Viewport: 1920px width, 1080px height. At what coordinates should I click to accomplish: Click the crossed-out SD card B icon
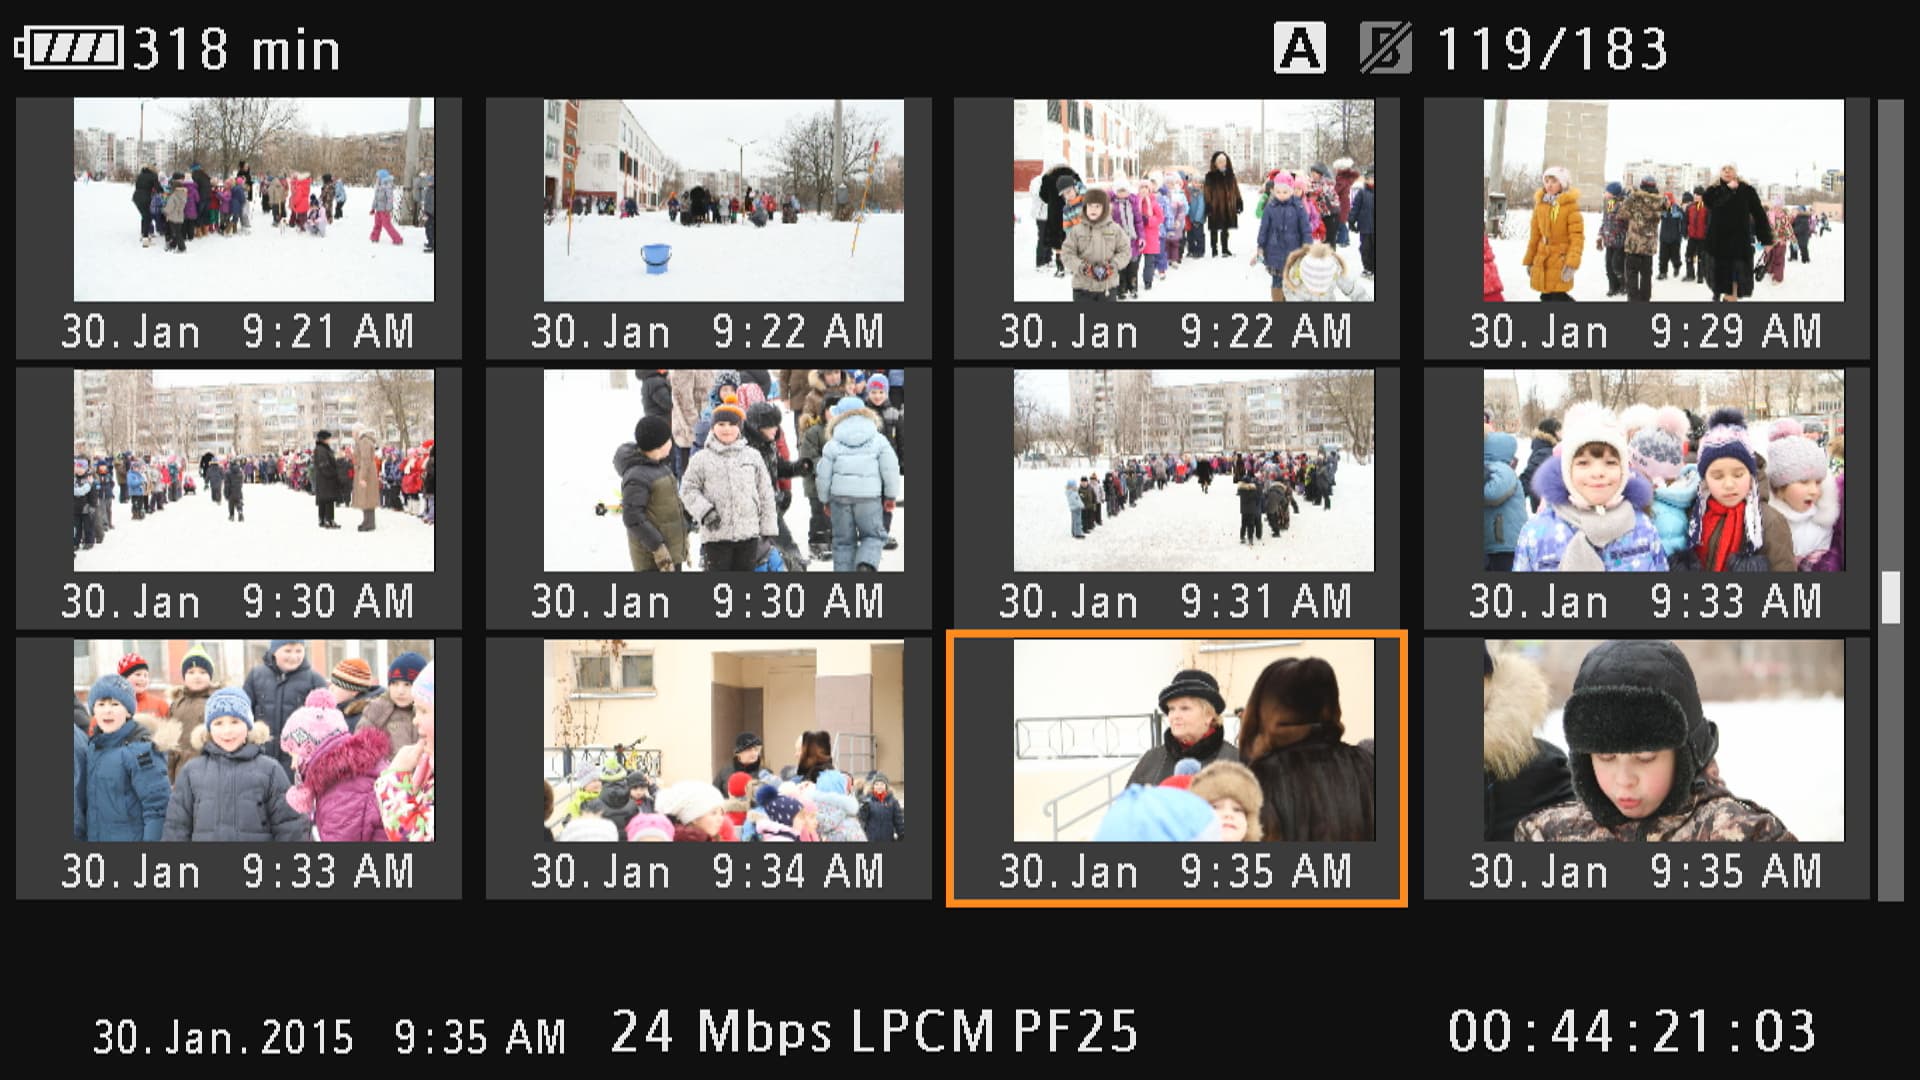(1385, 48)
